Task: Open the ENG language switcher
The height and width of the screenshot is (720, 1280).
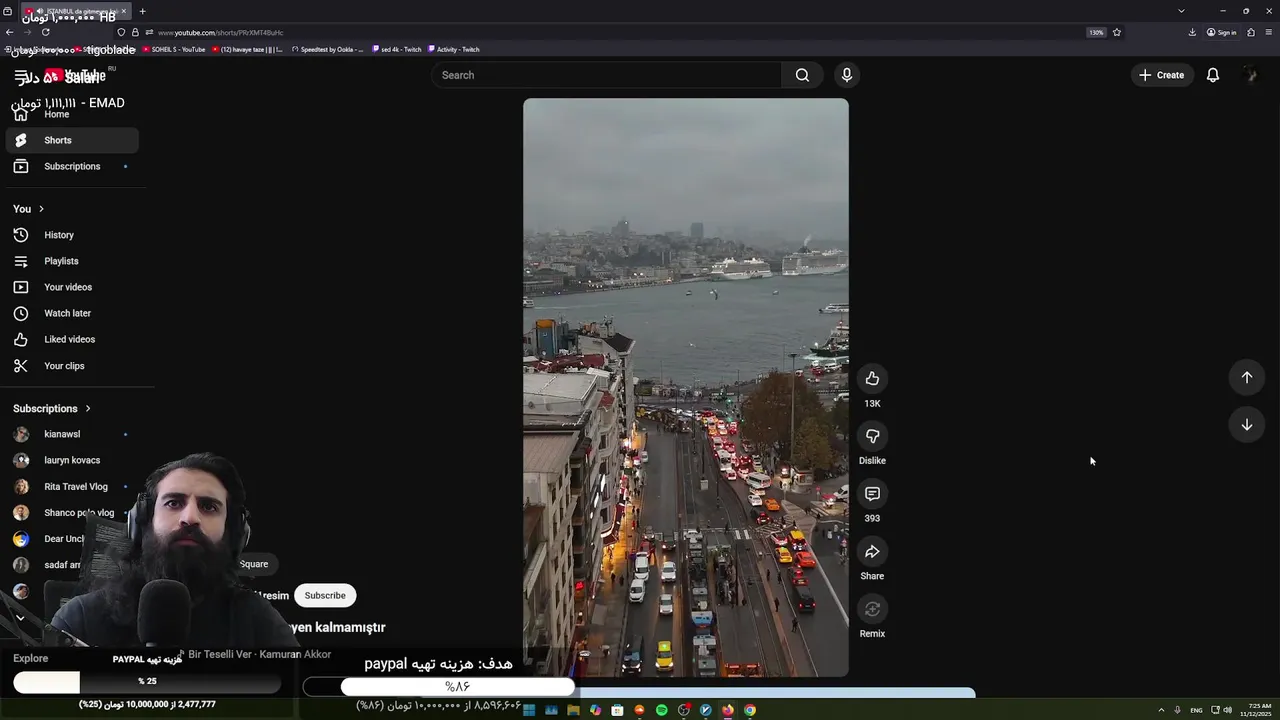Action: [x=1196, y=710]
